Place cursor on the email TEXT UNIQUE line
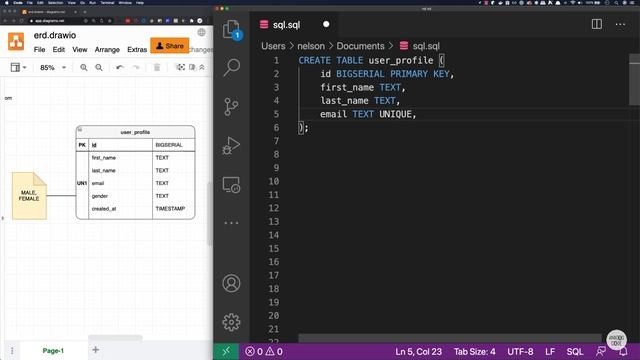The width and height of the screenshot is (640, 360). click(x=368, y=114)
